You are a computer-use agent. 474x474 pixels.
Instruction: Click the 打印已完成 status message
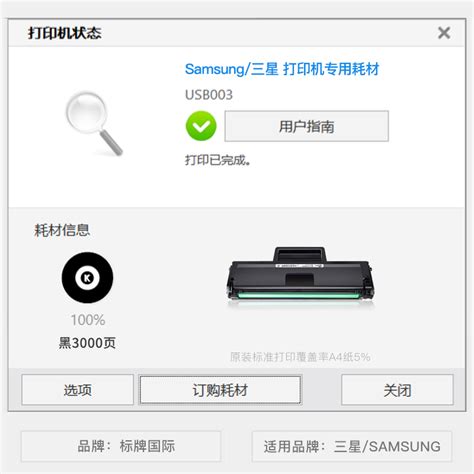(218, 160)
